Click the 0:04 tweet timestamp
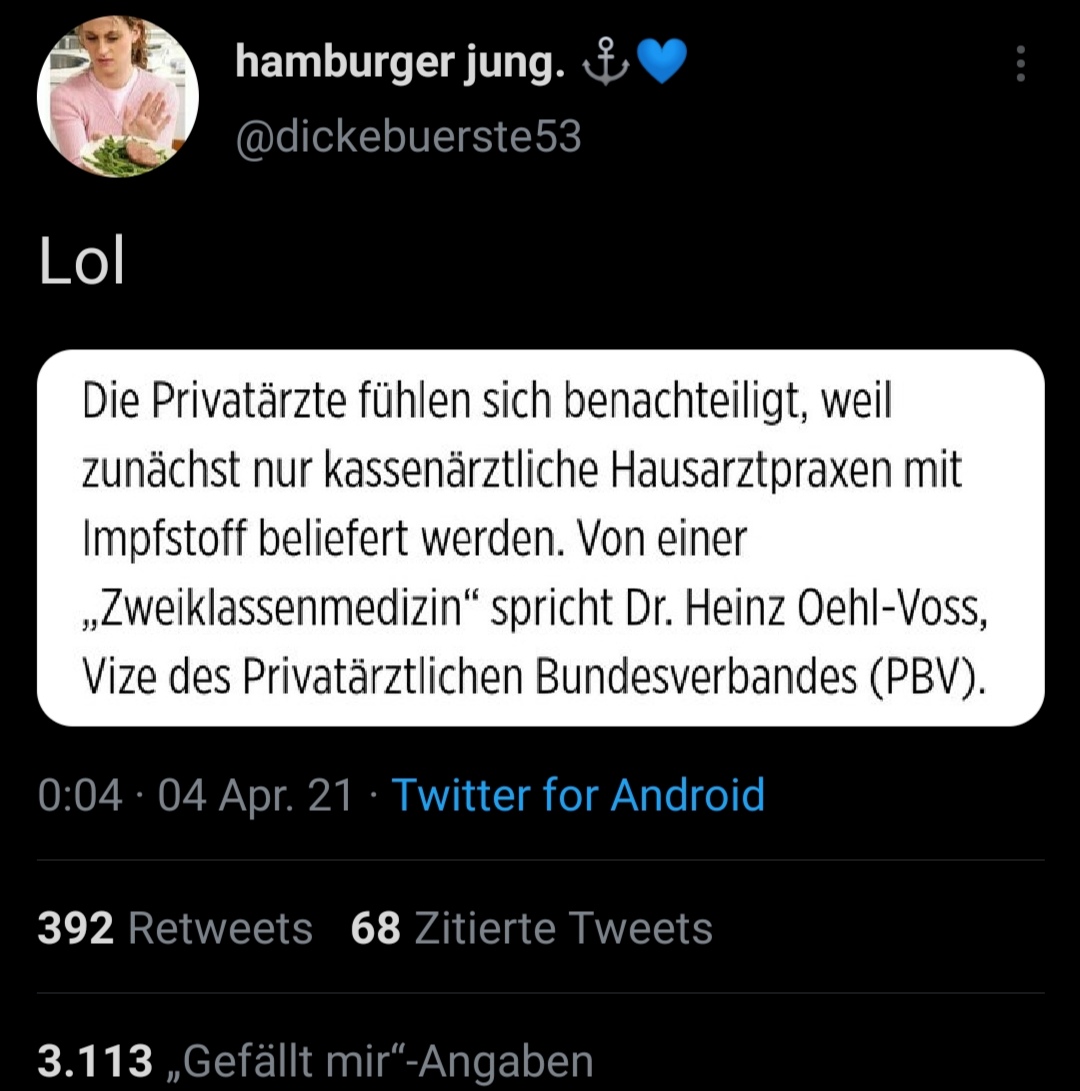 pyautogui.click(x=80, y=796)
